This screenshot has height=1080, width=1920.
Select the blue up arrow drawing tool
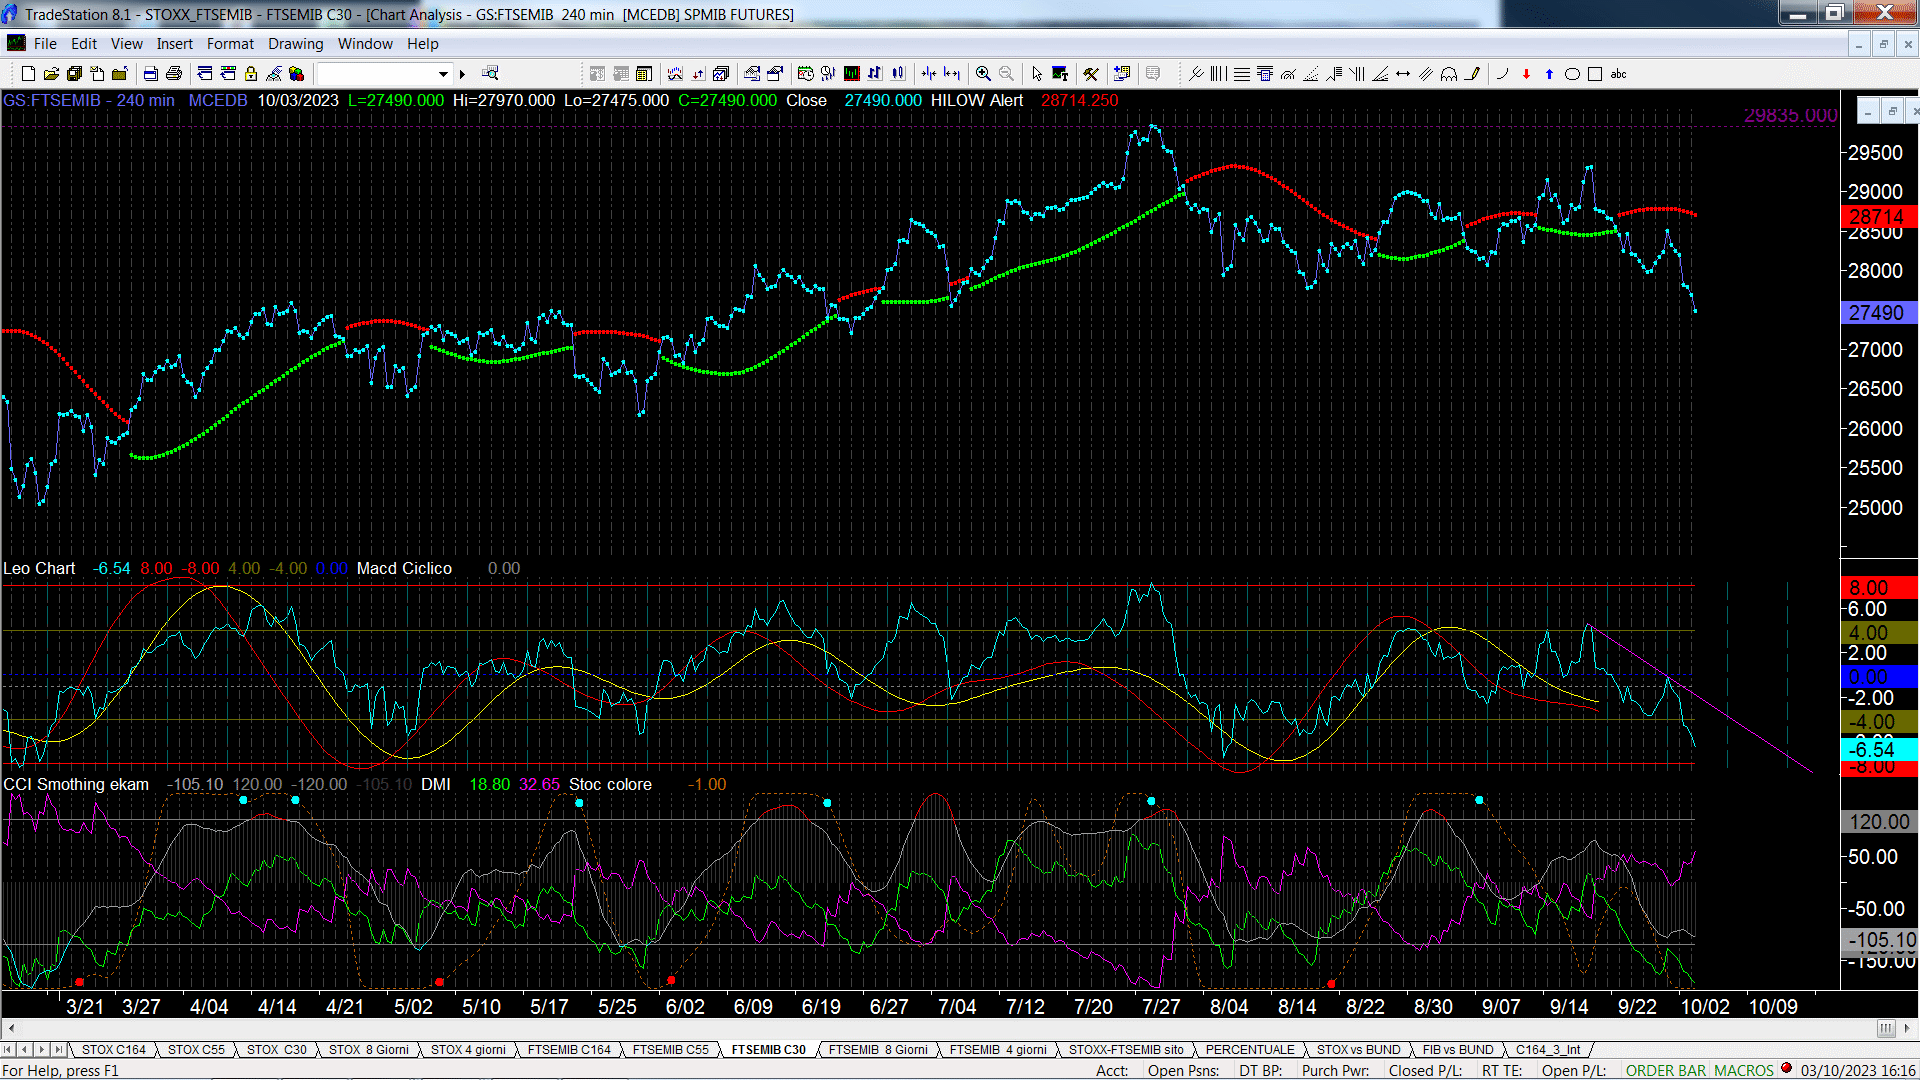click(1549, 74)
